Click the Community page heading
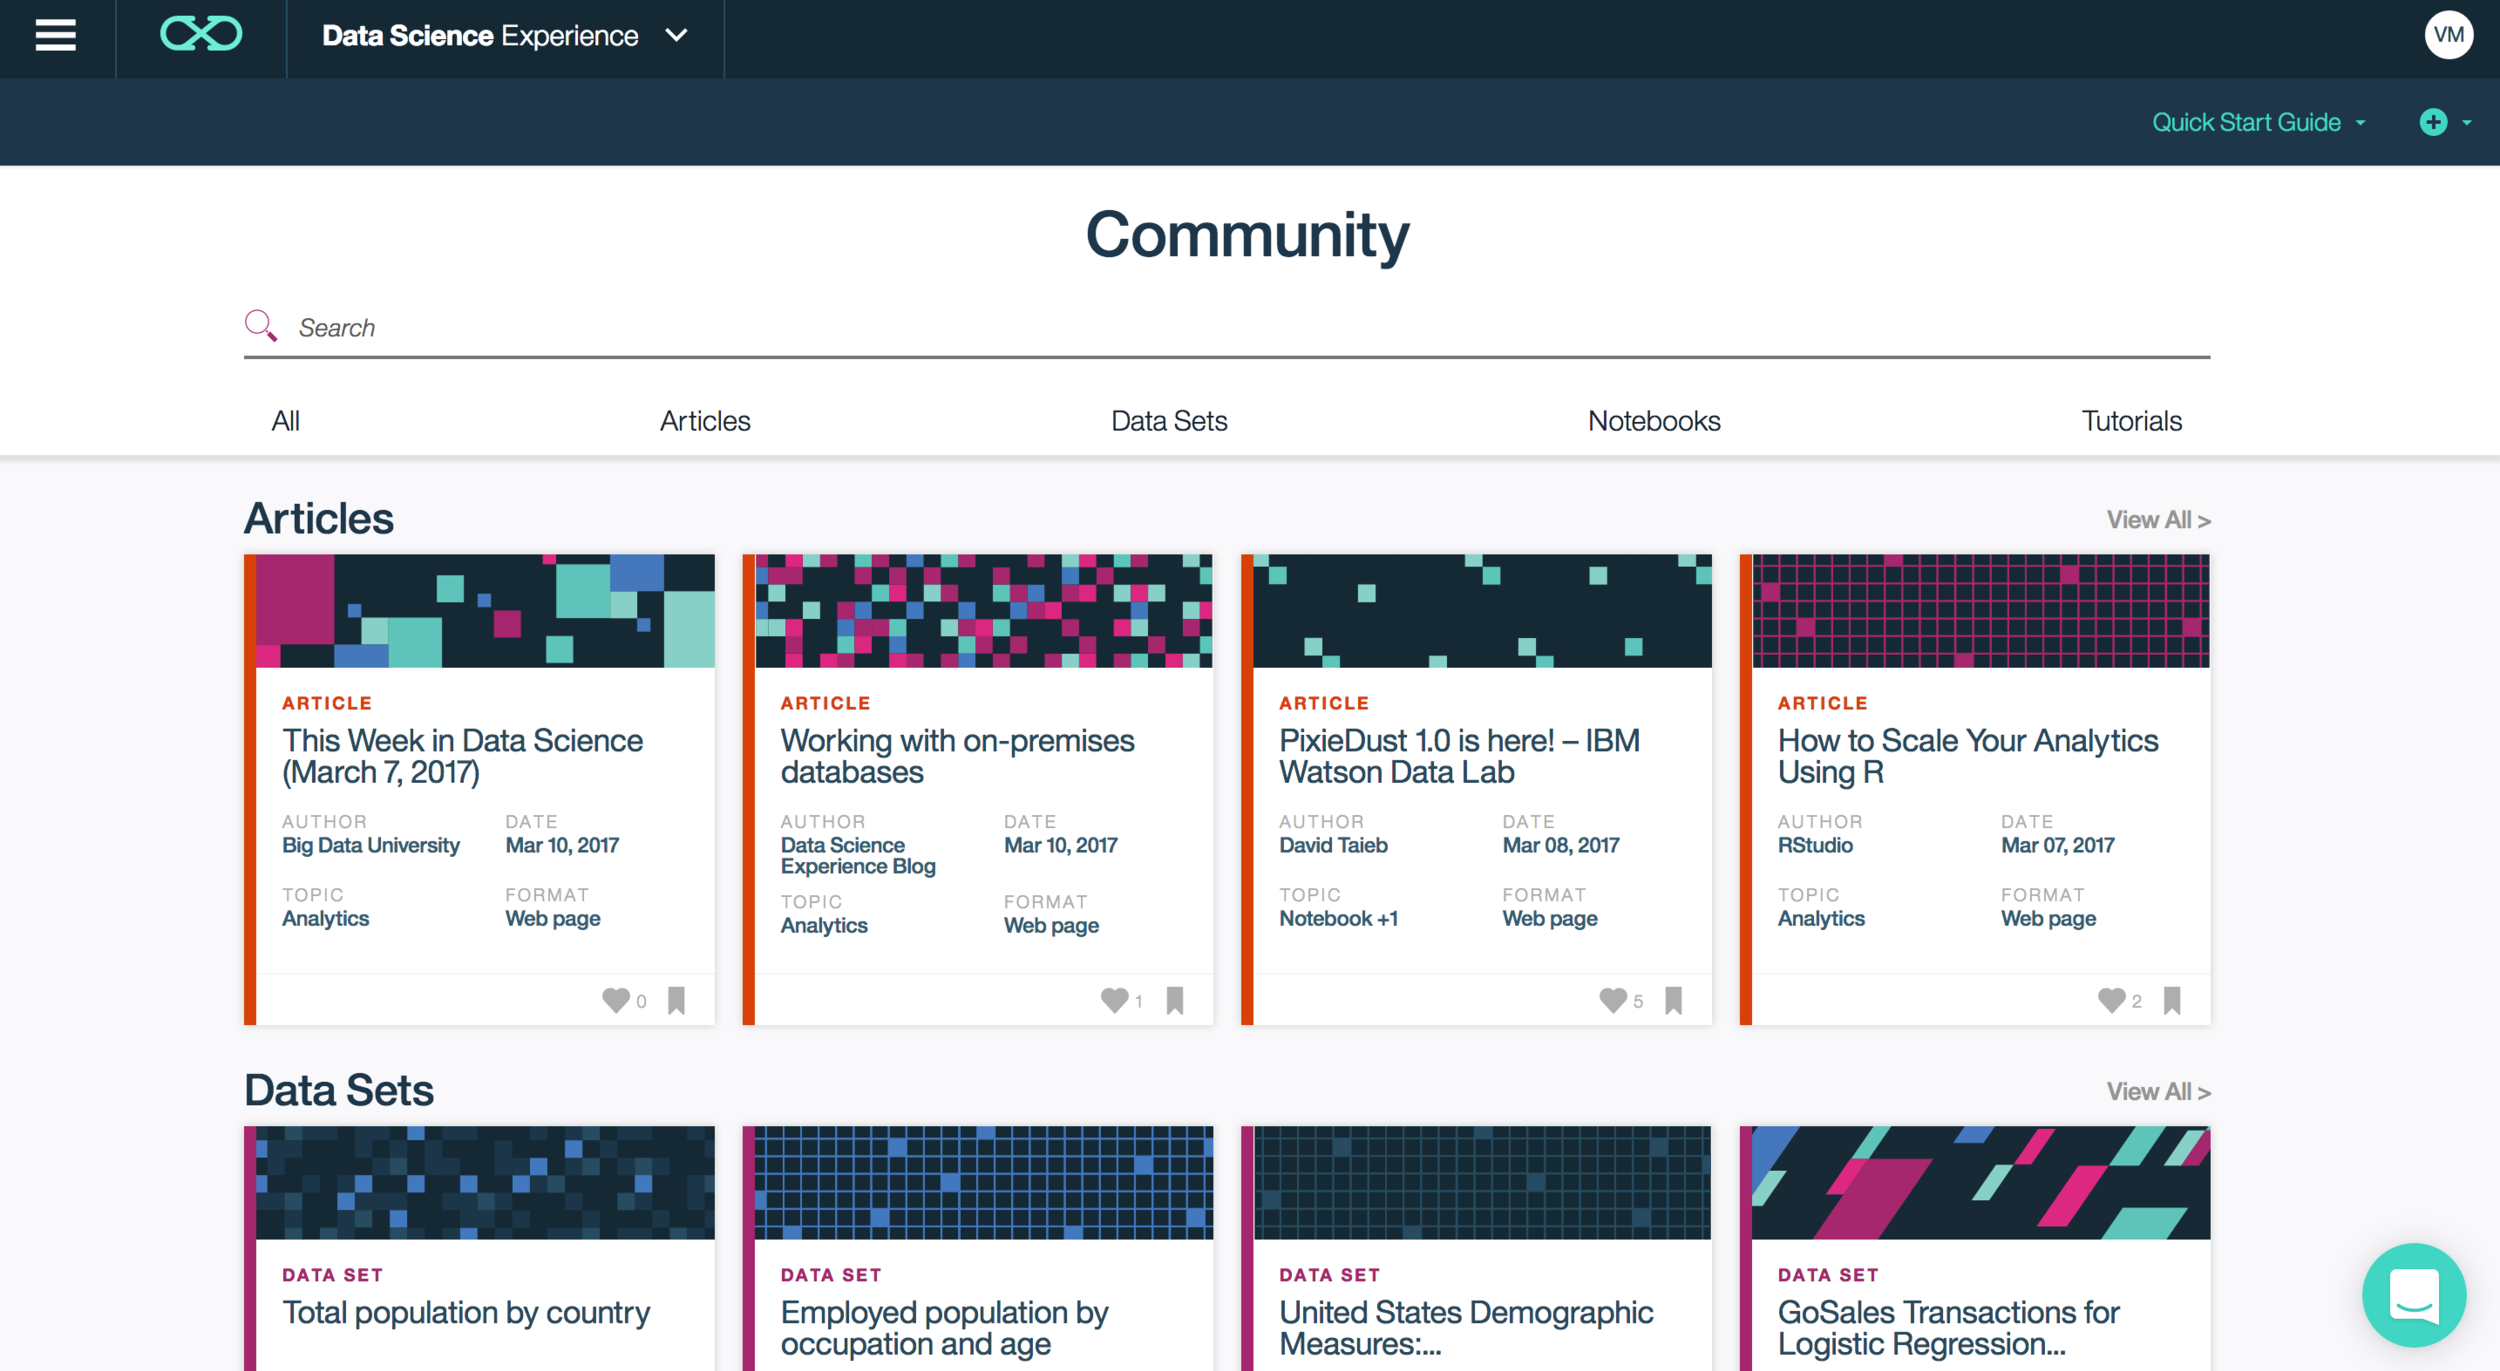The height and width of the screenshot is (1371, 2500). click(x=1248, y=235)
